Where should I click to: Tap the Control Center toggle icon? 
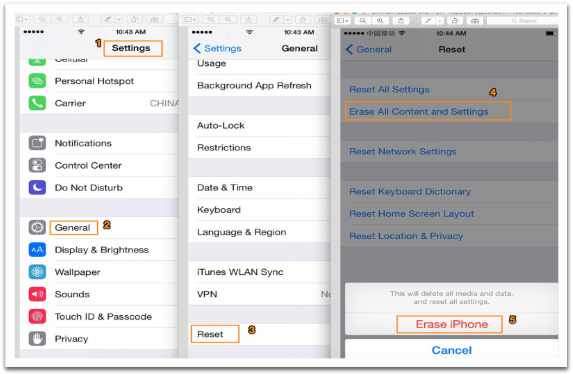37,165
